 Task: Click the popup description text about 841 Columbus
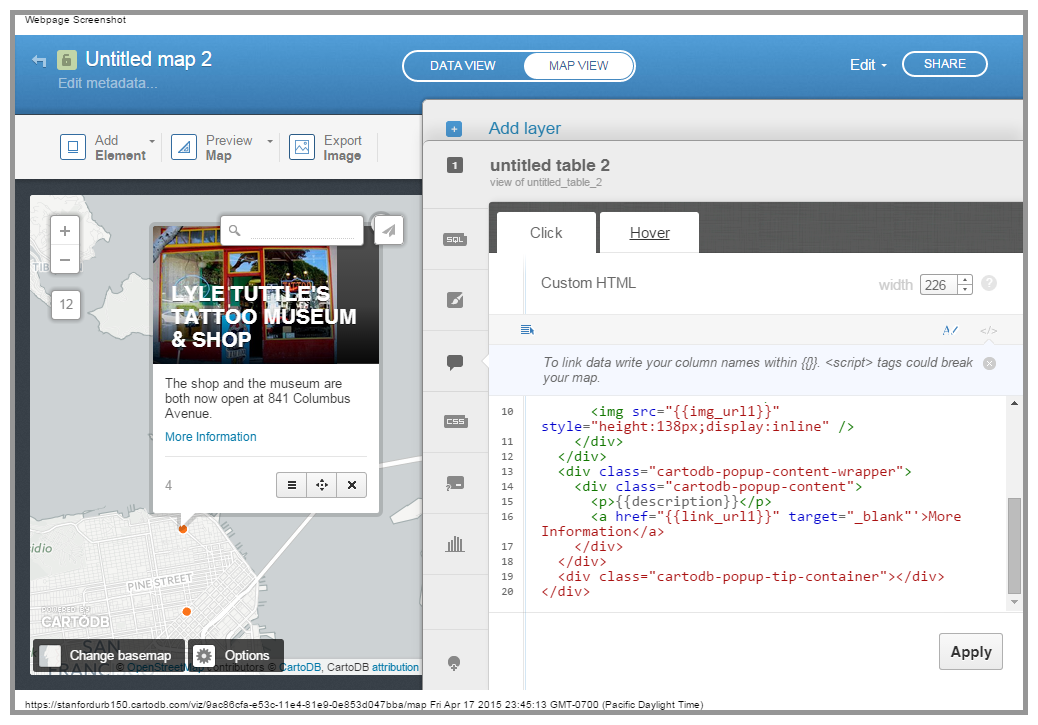click(258, 398)
